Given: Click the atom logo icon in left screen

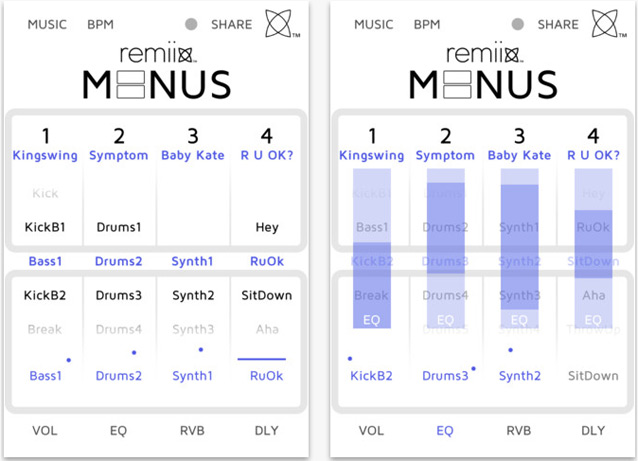Looking at the screenshot, I should (282, 25).
